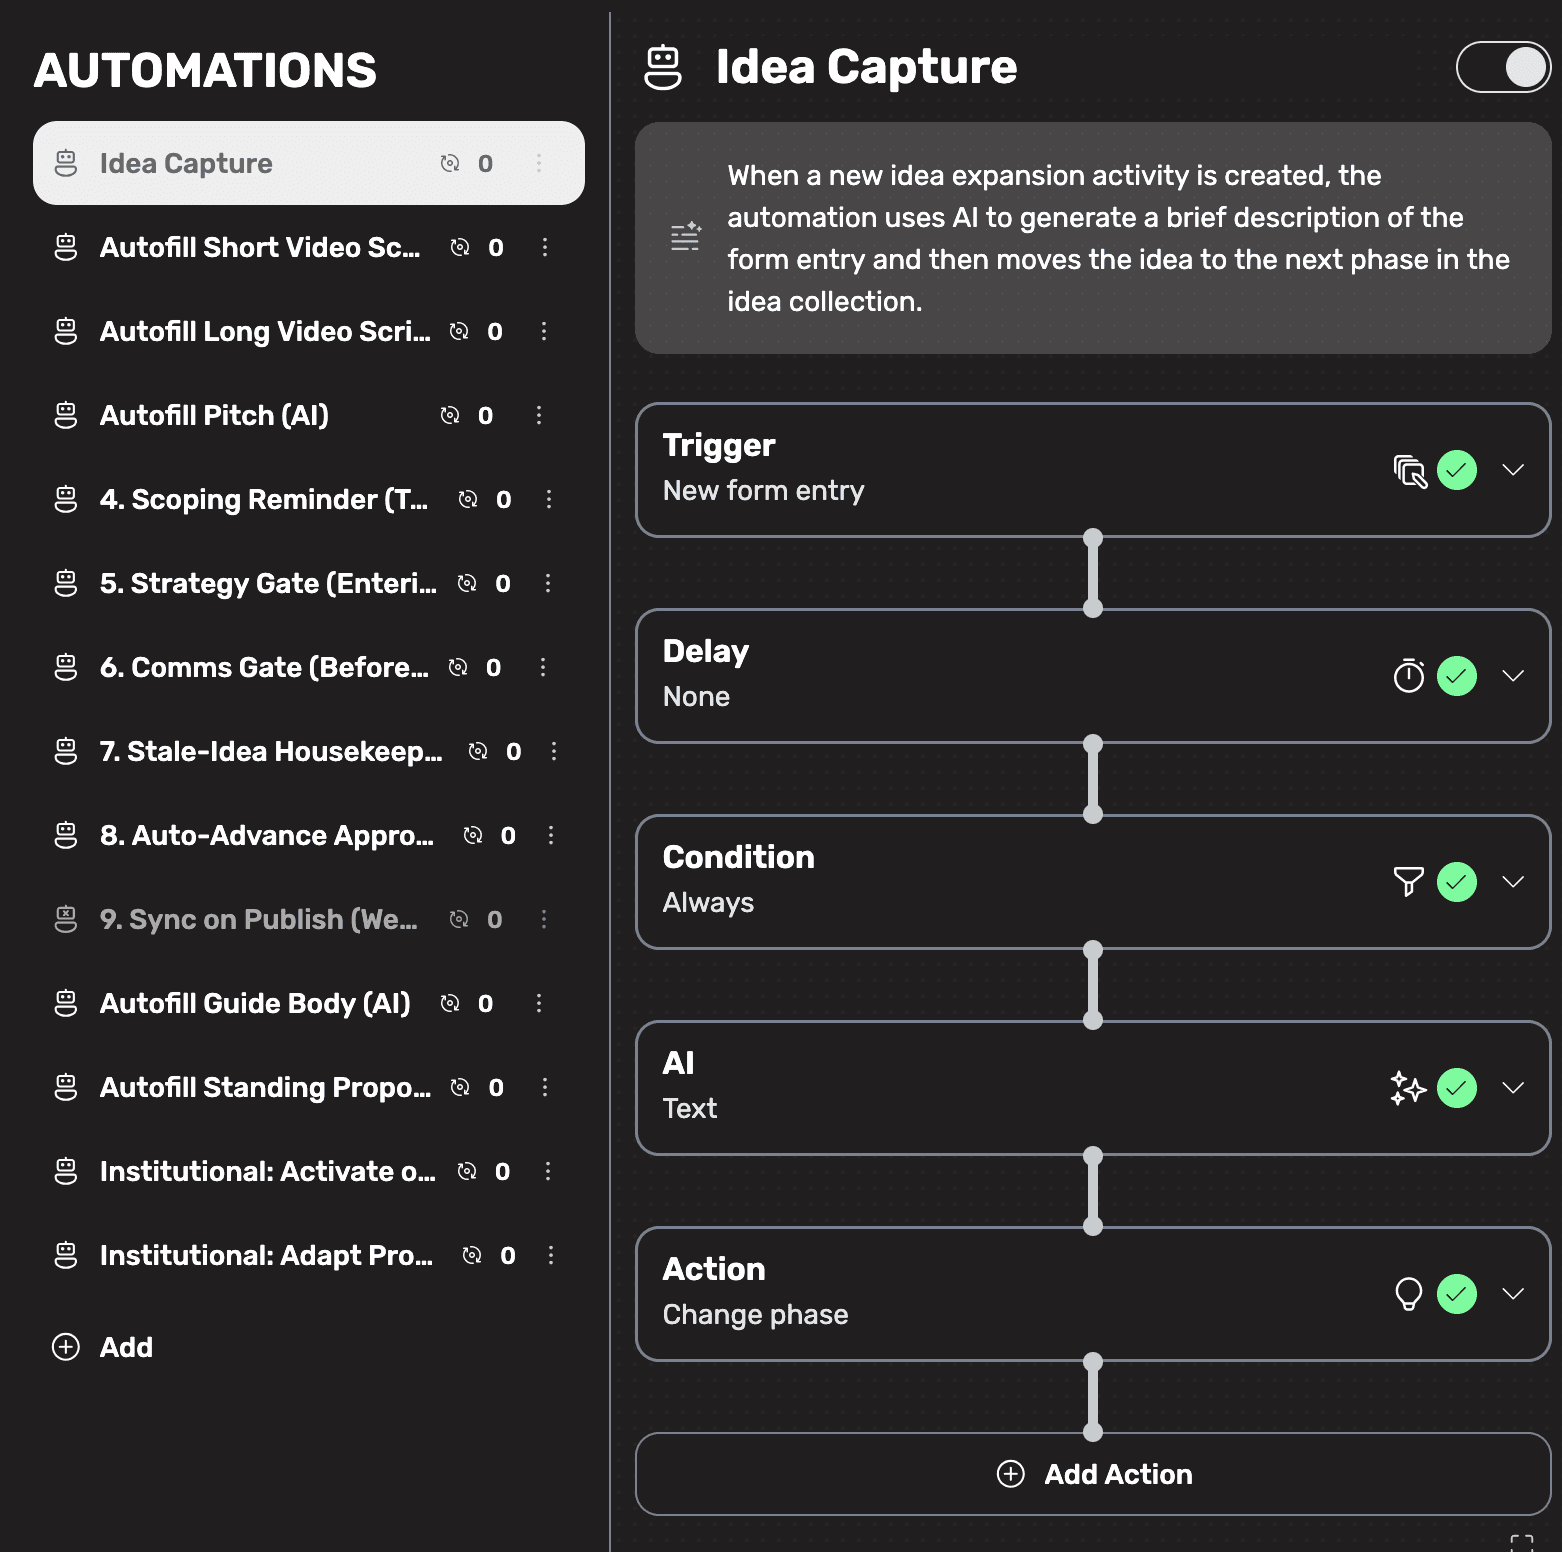The image size is (1562, 1552).
Task: Expand the Trigger step chevron
Action: click(x=1513, y=470)
